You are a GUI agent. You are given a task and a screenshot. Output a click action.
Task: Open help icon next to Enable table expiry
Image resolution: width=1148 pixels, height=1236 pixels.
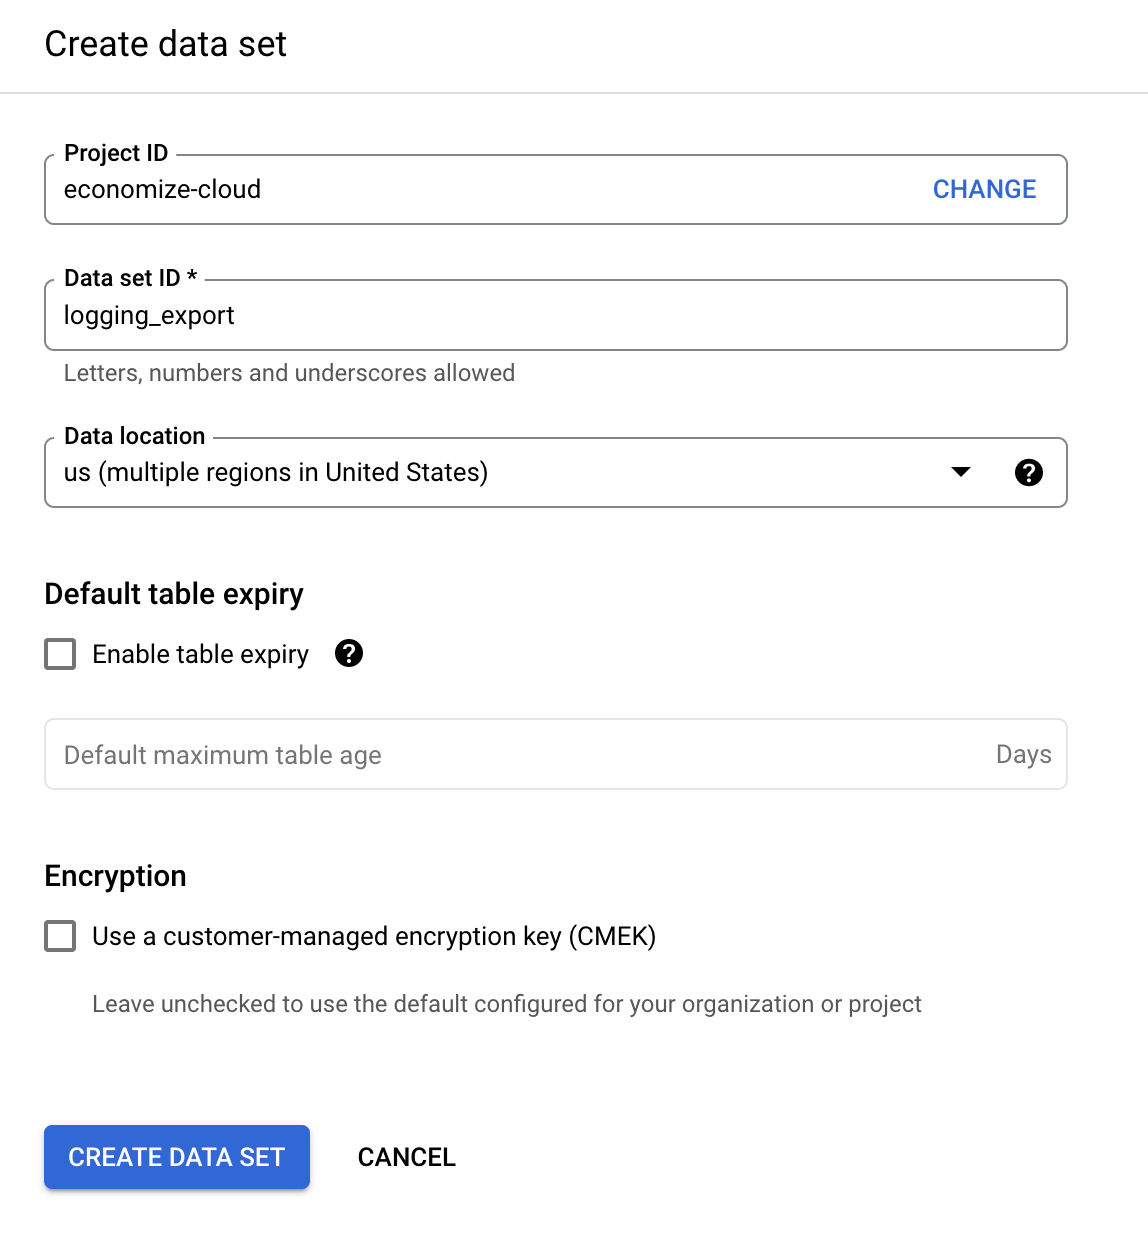click(349, 653)
